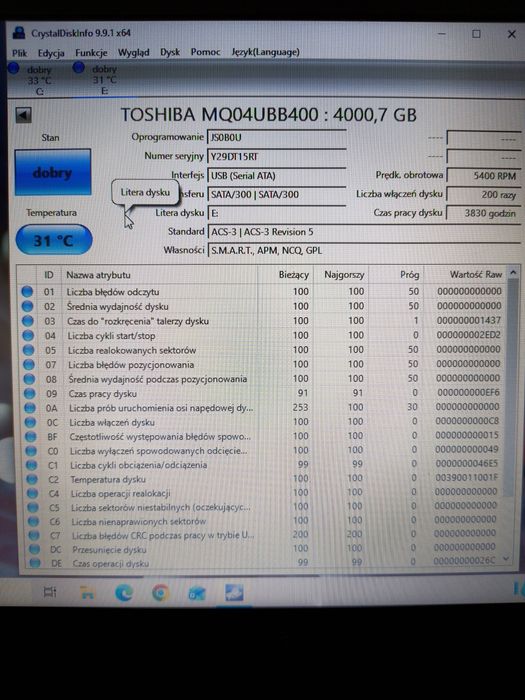The width and height of the screenshot is (525, 700).
Task: Click status icon for Liczba realokowanych sektorów
Action: [x=29, y=350]
